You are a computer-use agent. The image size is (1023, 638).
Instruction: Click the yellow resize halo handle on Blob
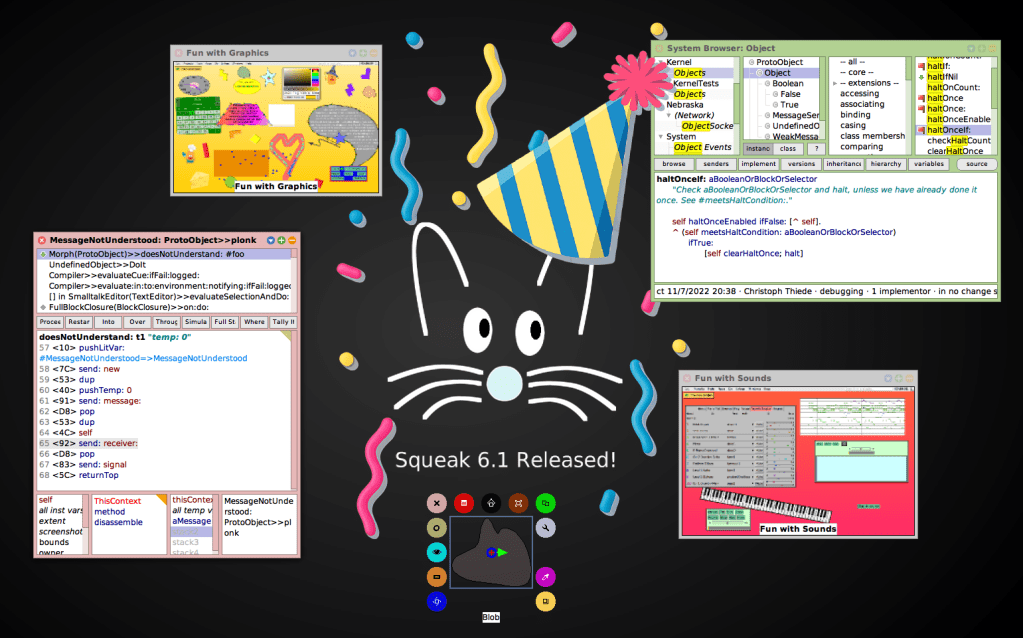tap(545, 601)
